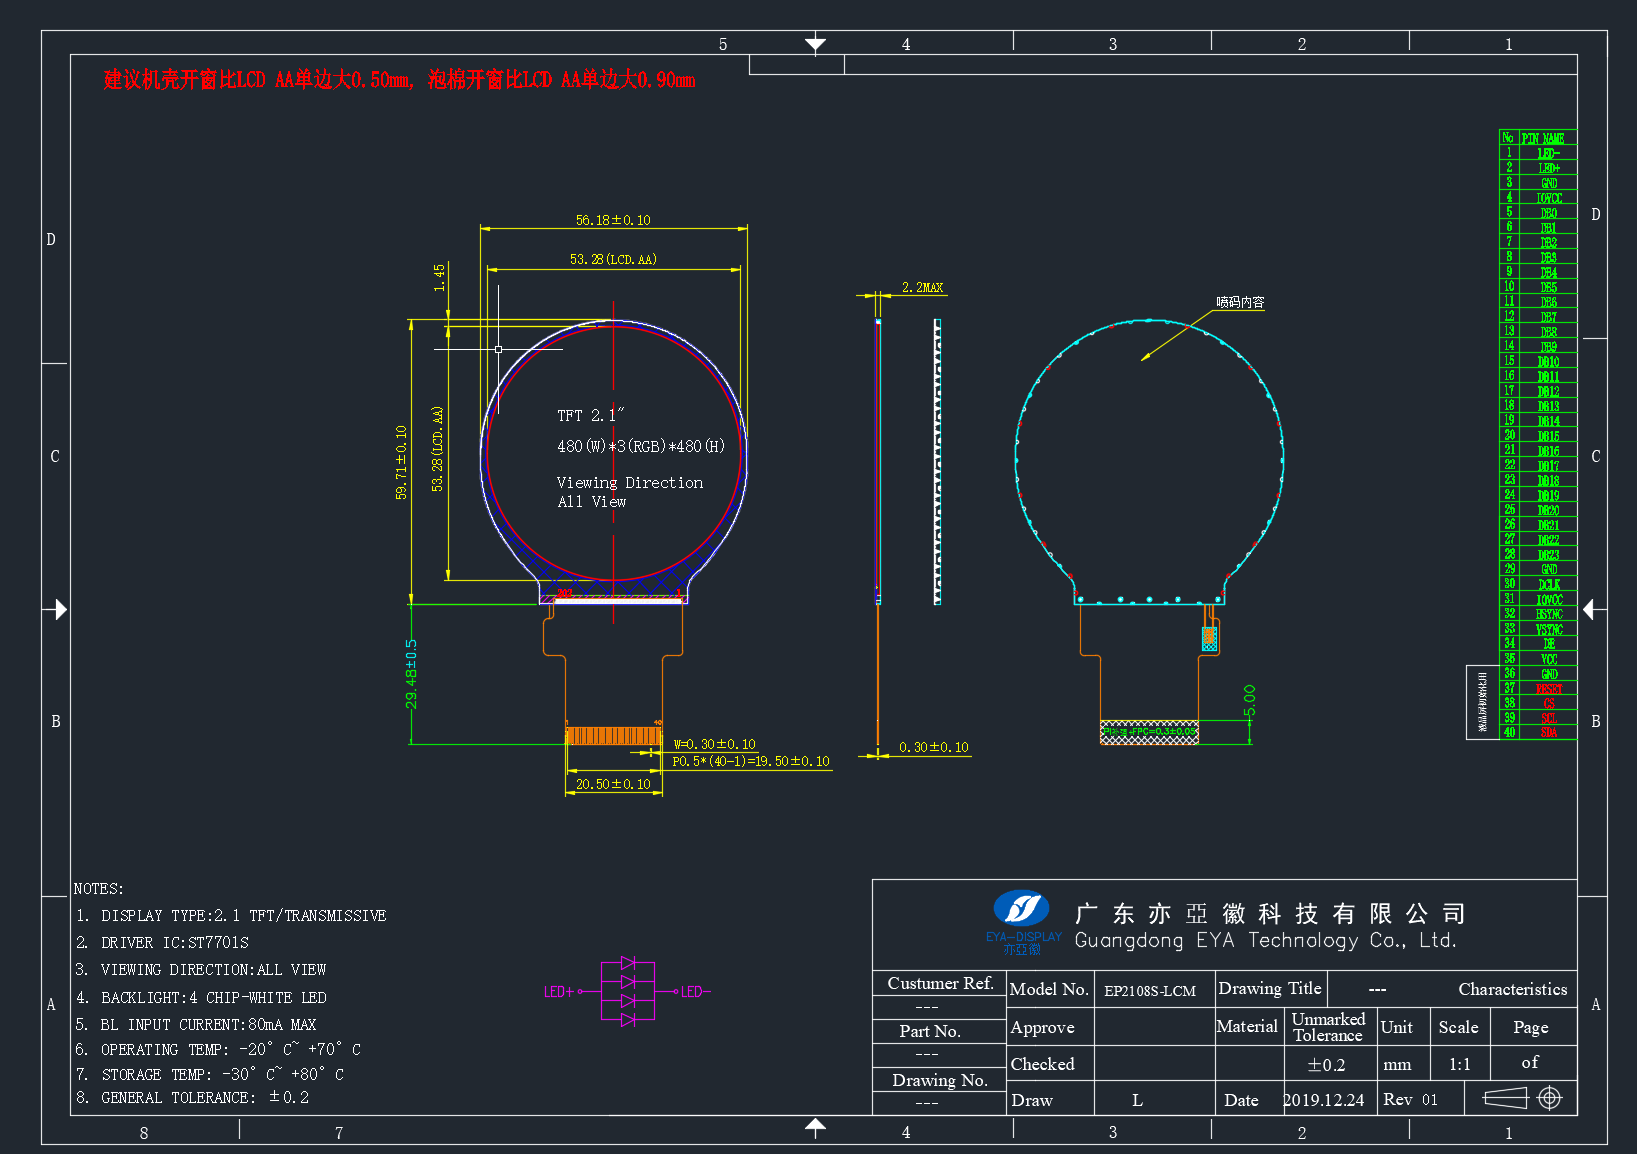
Task: Click the 1.45 offset dimension
Action: tap(439, 277)
